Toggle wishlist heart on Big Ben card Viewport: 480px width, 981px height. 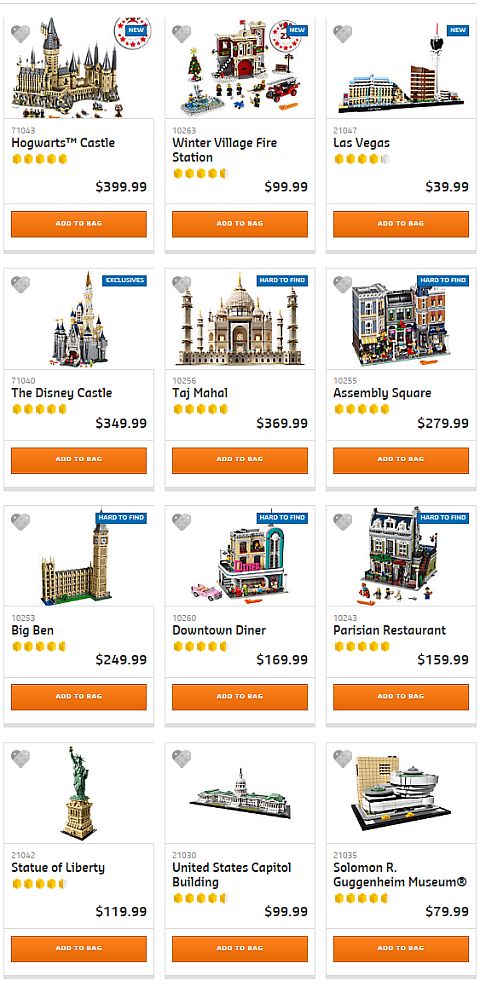pyautogui.click(x=21, y=522)
